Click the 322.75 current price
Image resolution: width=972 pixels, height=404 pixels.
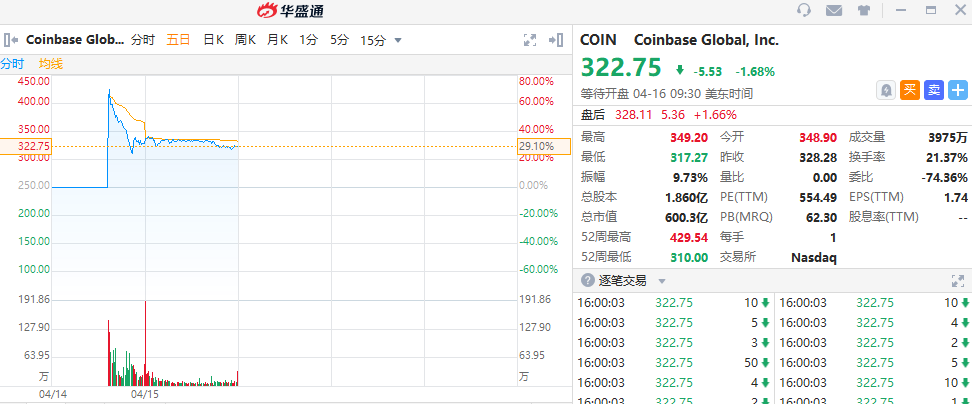pyautogui.click(x=621, y=68)
